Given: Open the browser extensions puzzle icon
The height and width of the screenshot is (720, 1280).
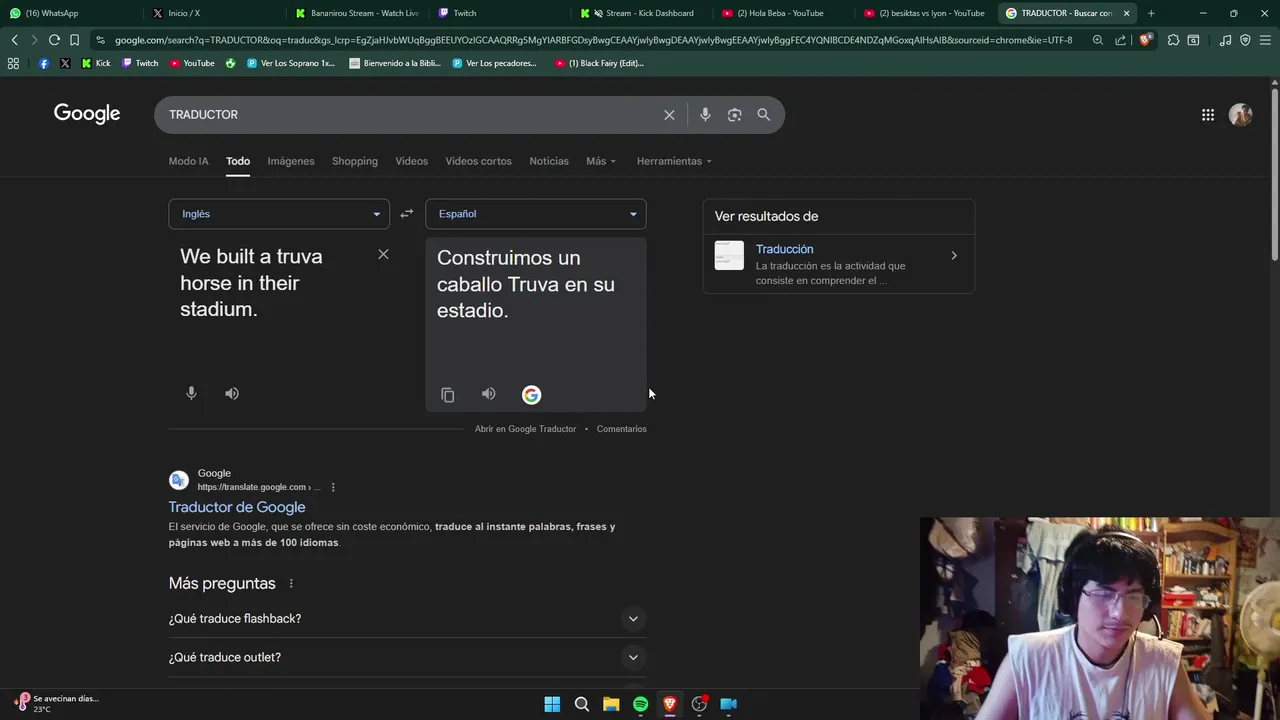Looking at the screenshot, I should pos(1173,40).
